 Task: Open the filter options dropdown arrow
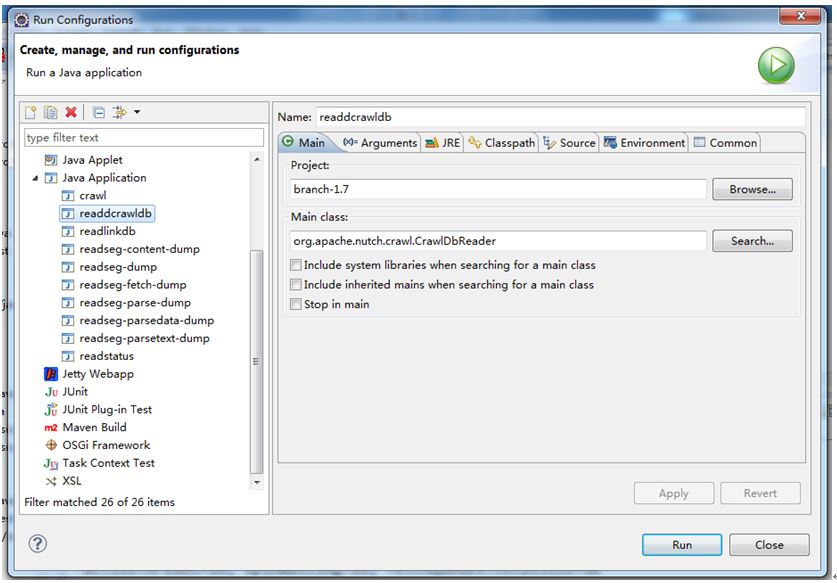point(137,112)
